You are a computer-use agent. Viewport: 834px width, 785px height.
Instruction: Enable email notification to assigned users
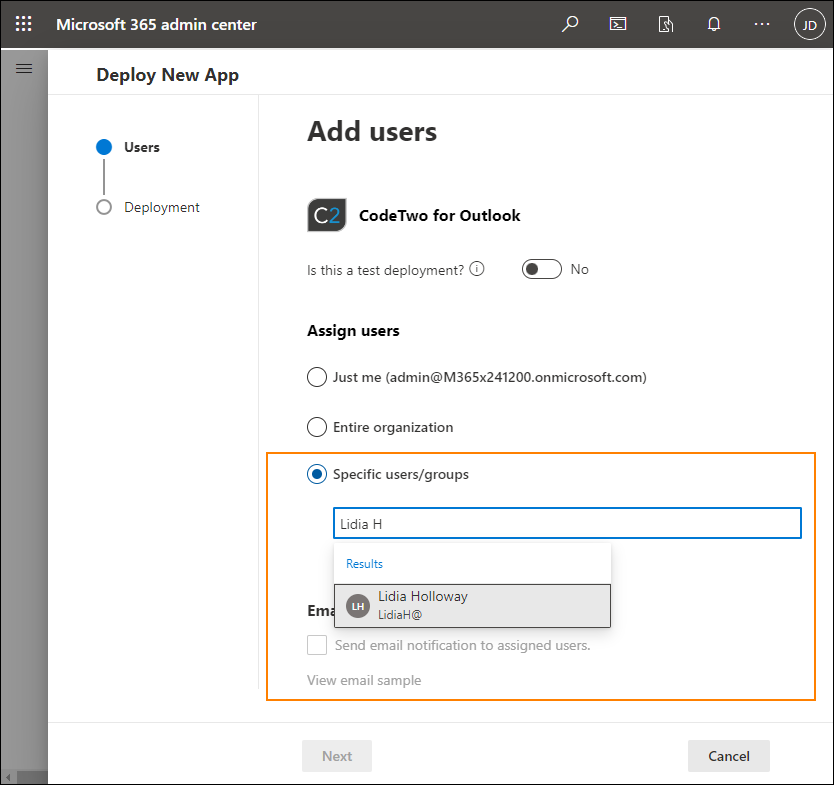pyautogui.click(x=317, y=645)
